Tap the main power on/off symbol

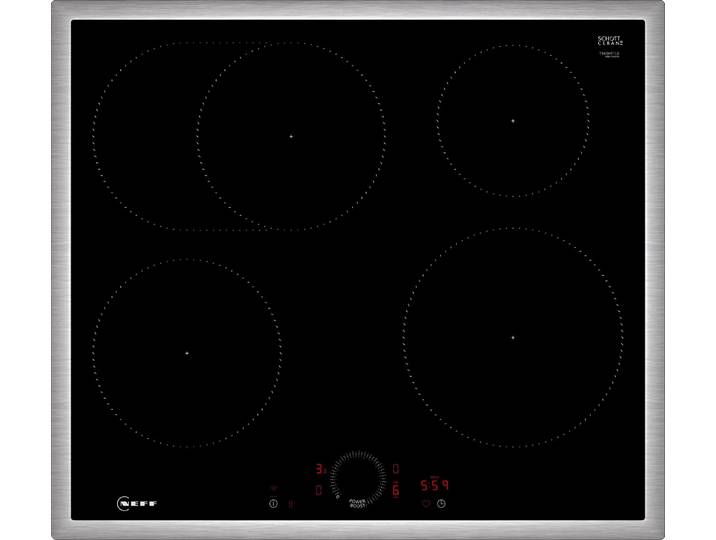point(273,504)
